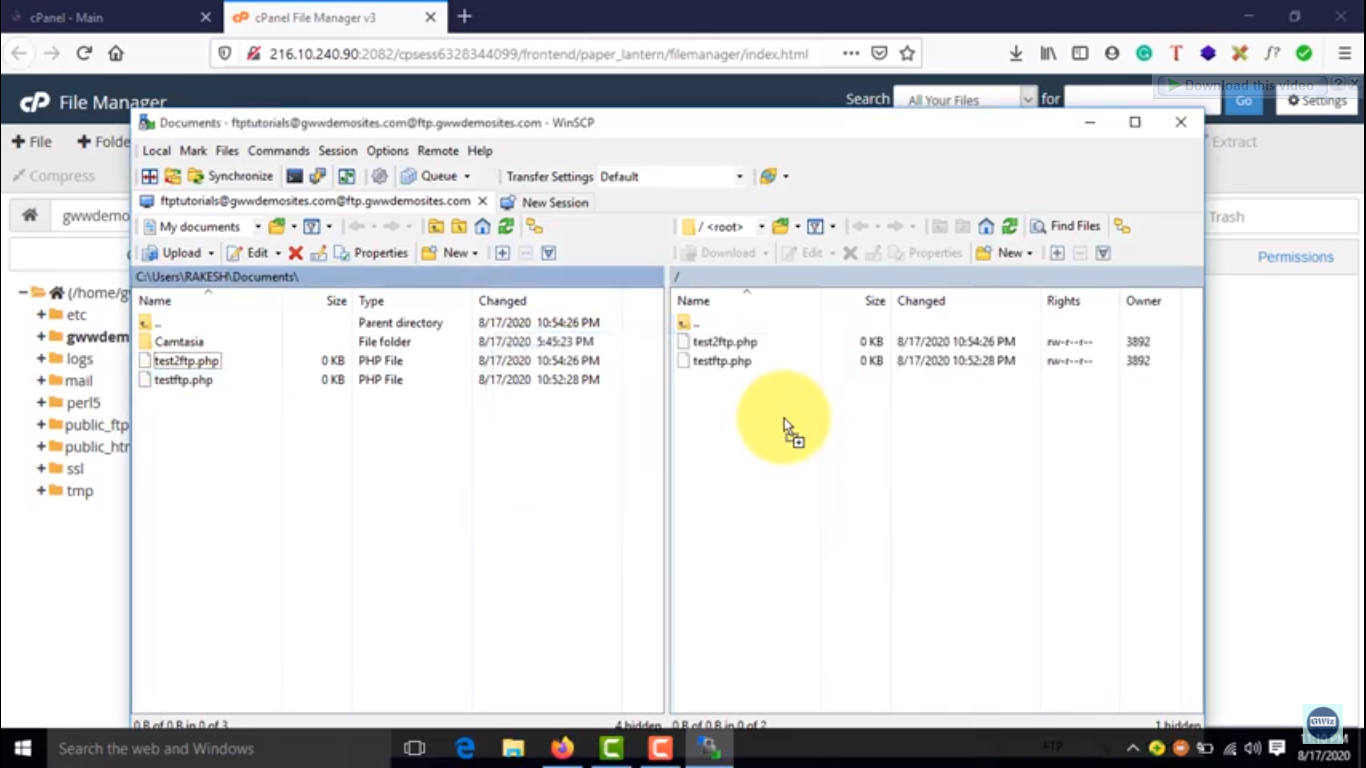Select the Camtasia folder in local panel
This screenshot has height=768, width=1366.
tap(179, 342)
